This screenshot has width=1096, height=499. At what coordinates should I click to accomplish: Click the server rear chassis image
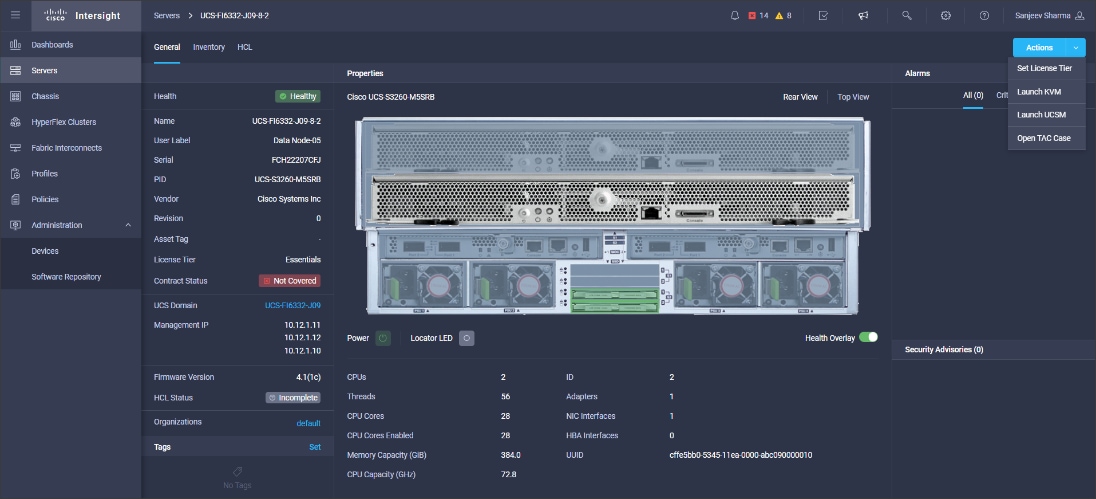pyautogui.click(x=613, y=216)
